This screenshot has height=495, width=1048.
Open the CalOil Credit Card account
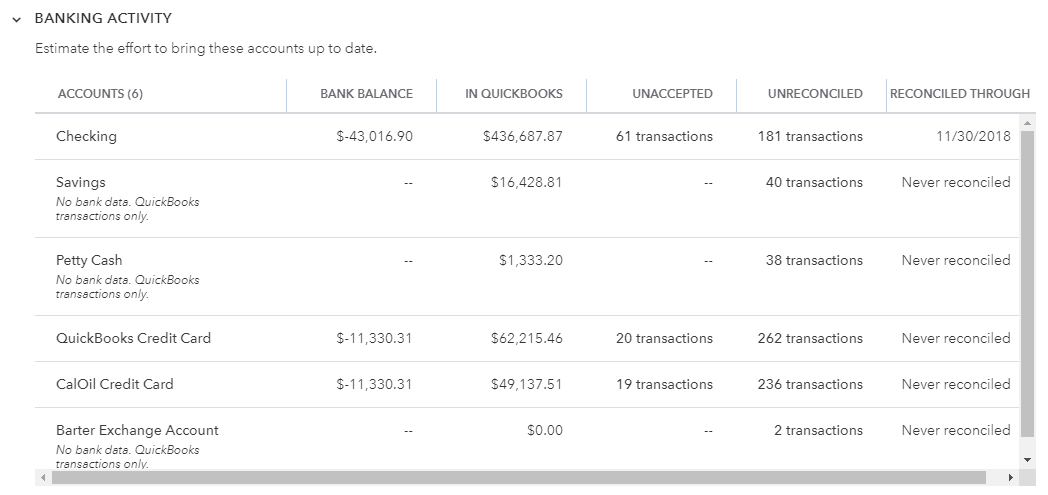coord(115,384)
